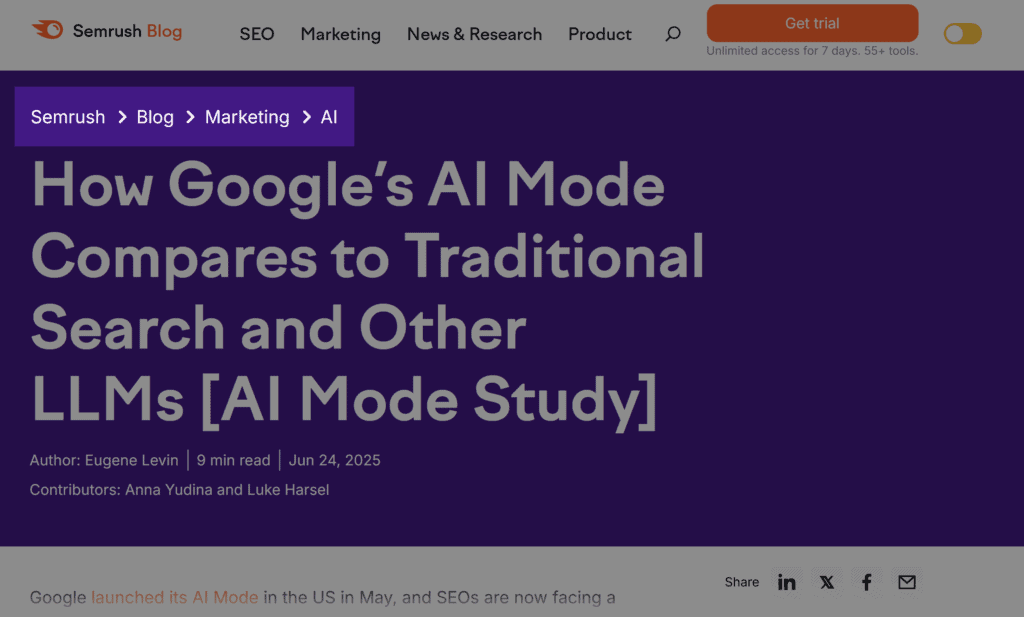
Task: Select SEO in the navigation bar
Action: pos(257,34)
